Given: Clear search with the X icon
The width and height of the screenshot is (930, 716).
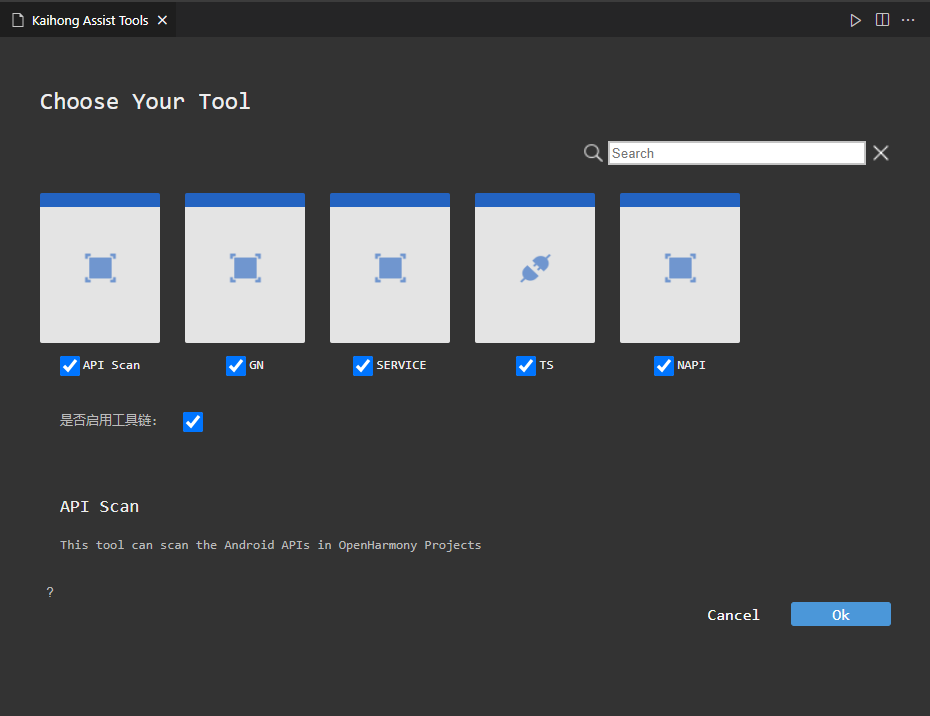Looking at the screenshot, I should (x=881, y=153).
